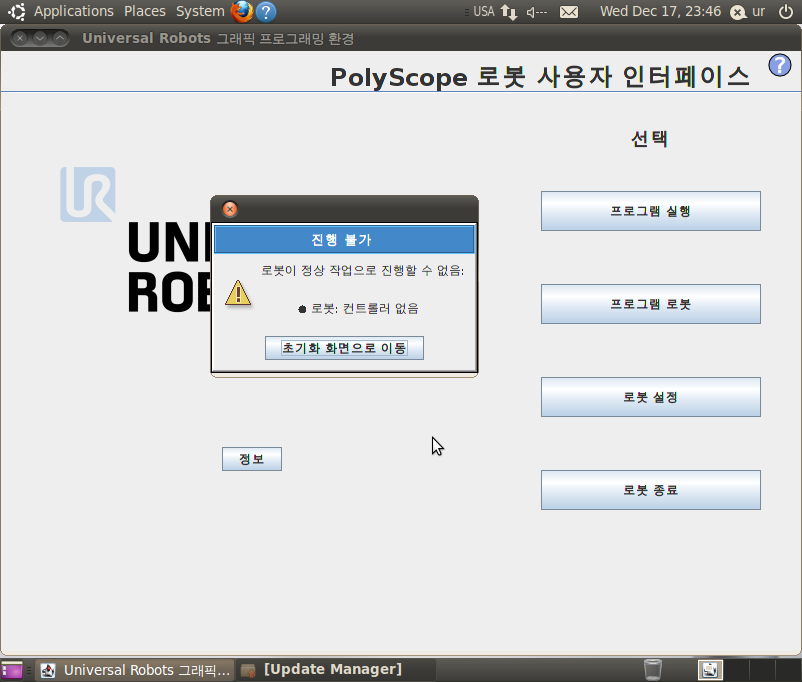Open the Applications menu
Image resolution: width=802 pixels, height=682 pixels.
(x=74, y=11)
